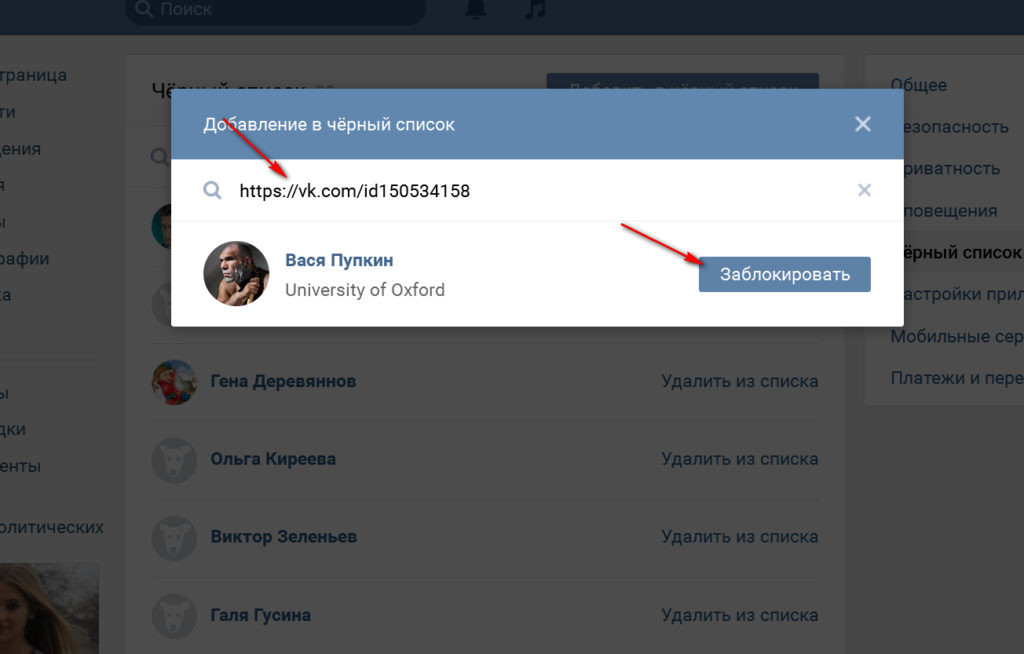This screenshot has width=1024, height=654.
Task: Click Виктор Зеленьев's default avatar icon
Action: [x=174, y=537]
